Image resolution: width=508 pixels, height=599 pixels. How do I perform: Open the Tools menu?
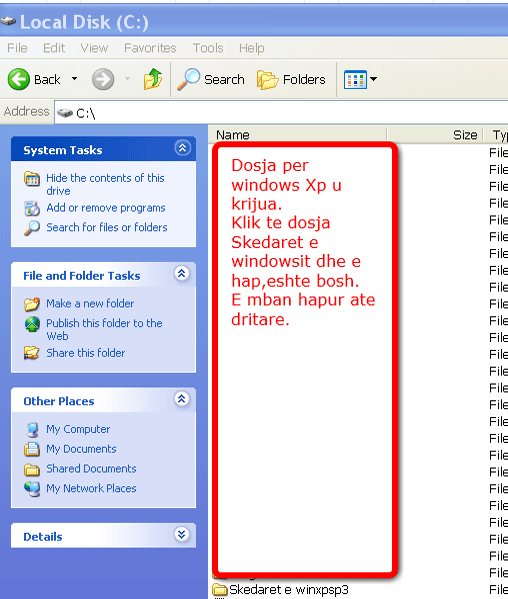[208, 48]
